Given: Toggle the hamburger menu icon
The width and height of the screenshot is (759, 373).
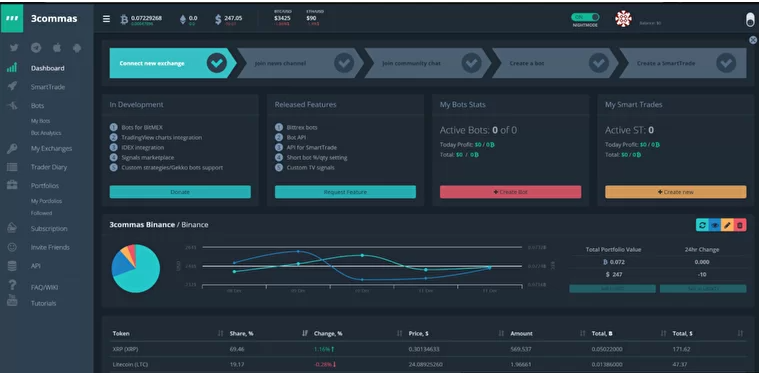Looking at the screenshot, I should 106,19.
